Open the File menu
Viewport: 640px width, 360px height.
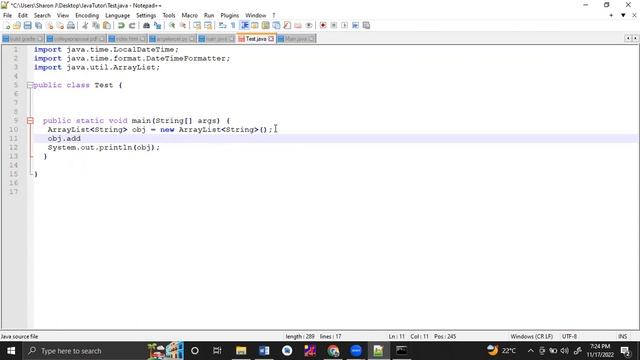pos(7,16)
